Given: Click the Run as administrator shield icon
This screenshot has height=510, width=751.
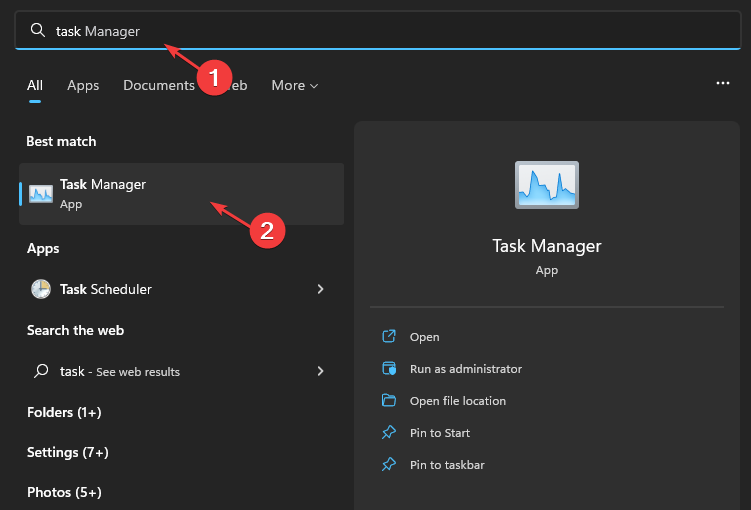Looking at the screenshot, I should pyautogui.click(x=389, y=368).
